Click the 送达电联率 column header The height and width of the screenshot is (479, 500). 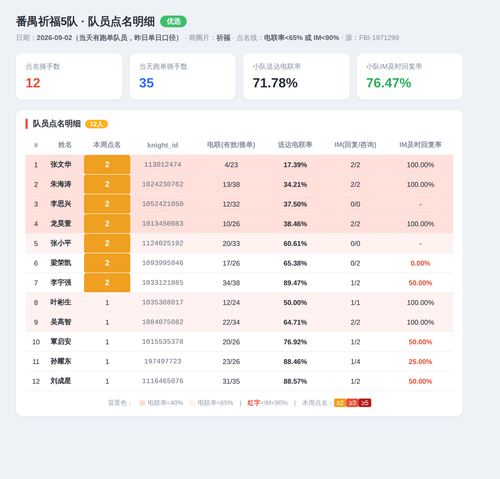[x=295, y=145]
